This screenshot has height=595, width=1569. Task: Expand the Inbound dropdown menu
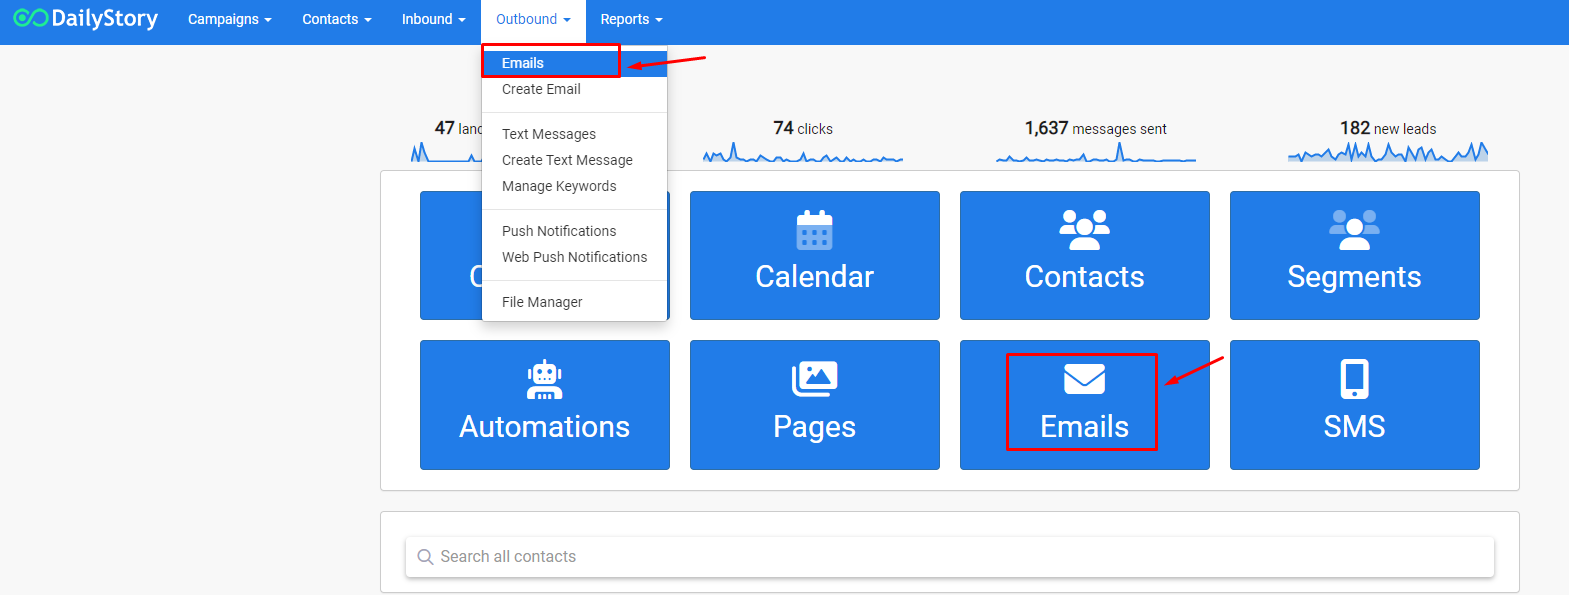433,19
